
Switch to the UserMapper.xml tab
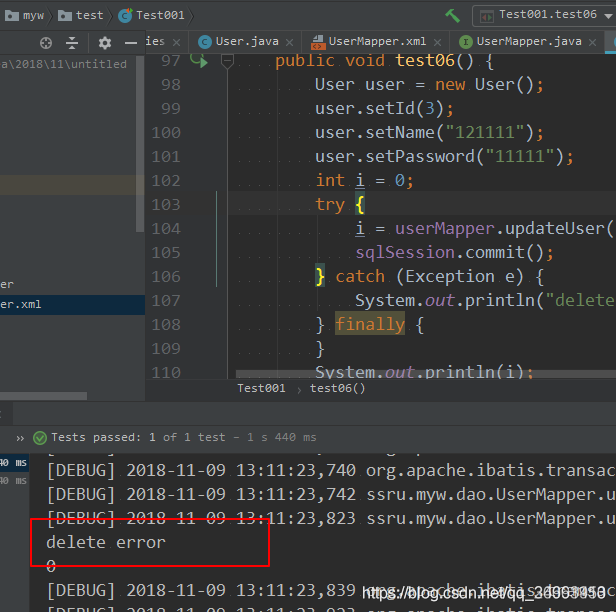pos(377,41)
